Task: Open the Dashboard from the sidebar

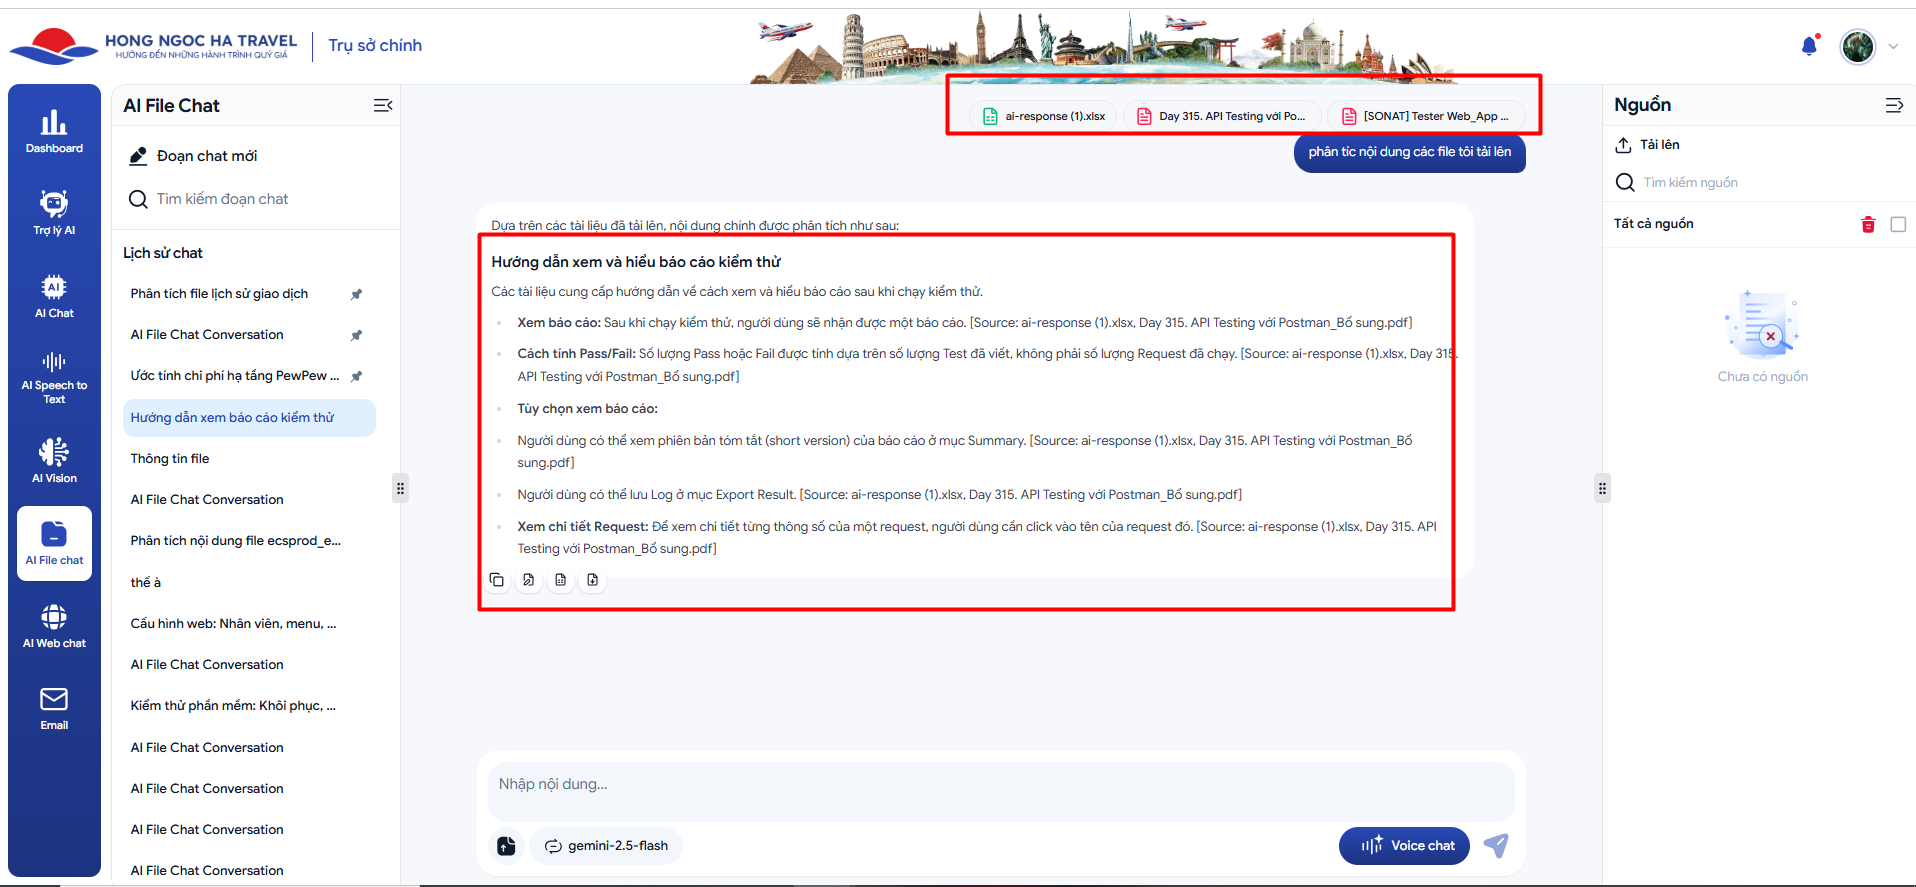Action: click(54, 132)
